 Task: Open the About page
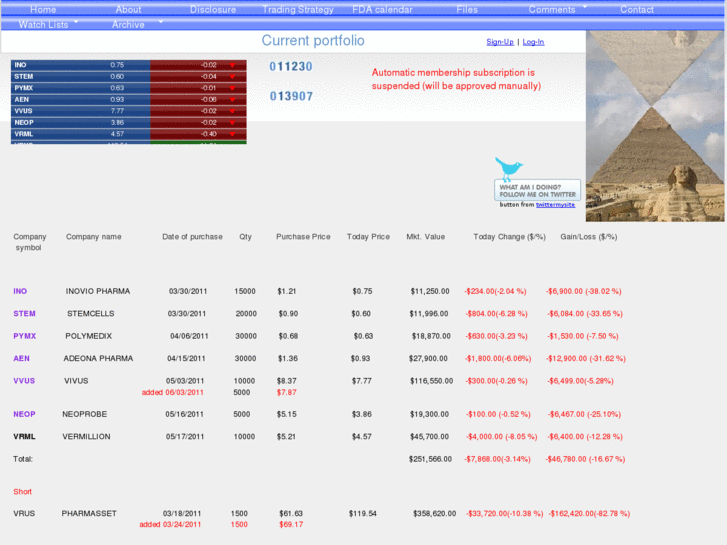pyautogui.click(x=128, y=9)
